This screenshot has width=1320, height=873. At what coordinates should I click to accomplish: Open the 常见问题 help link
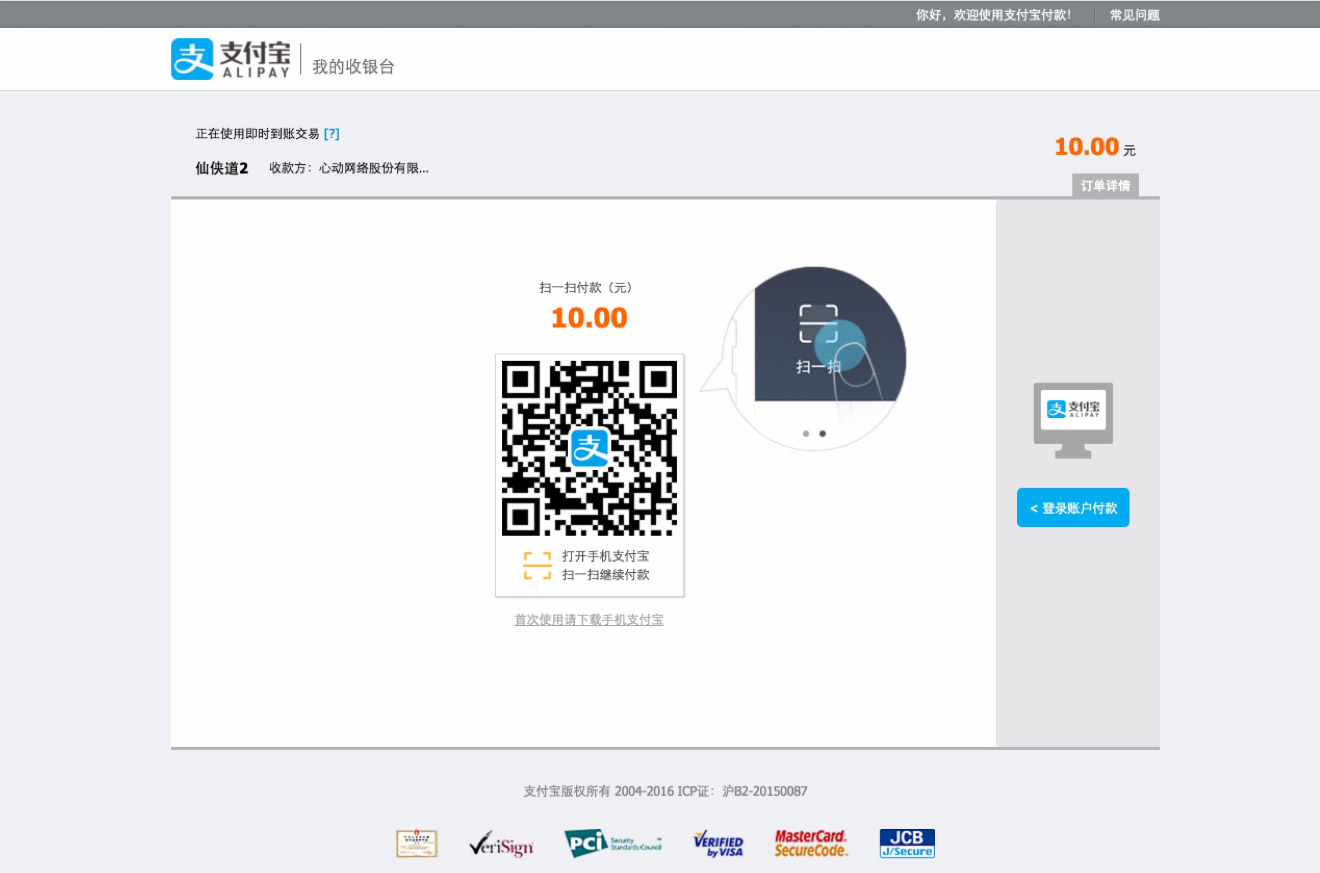tap(1134, 15)
